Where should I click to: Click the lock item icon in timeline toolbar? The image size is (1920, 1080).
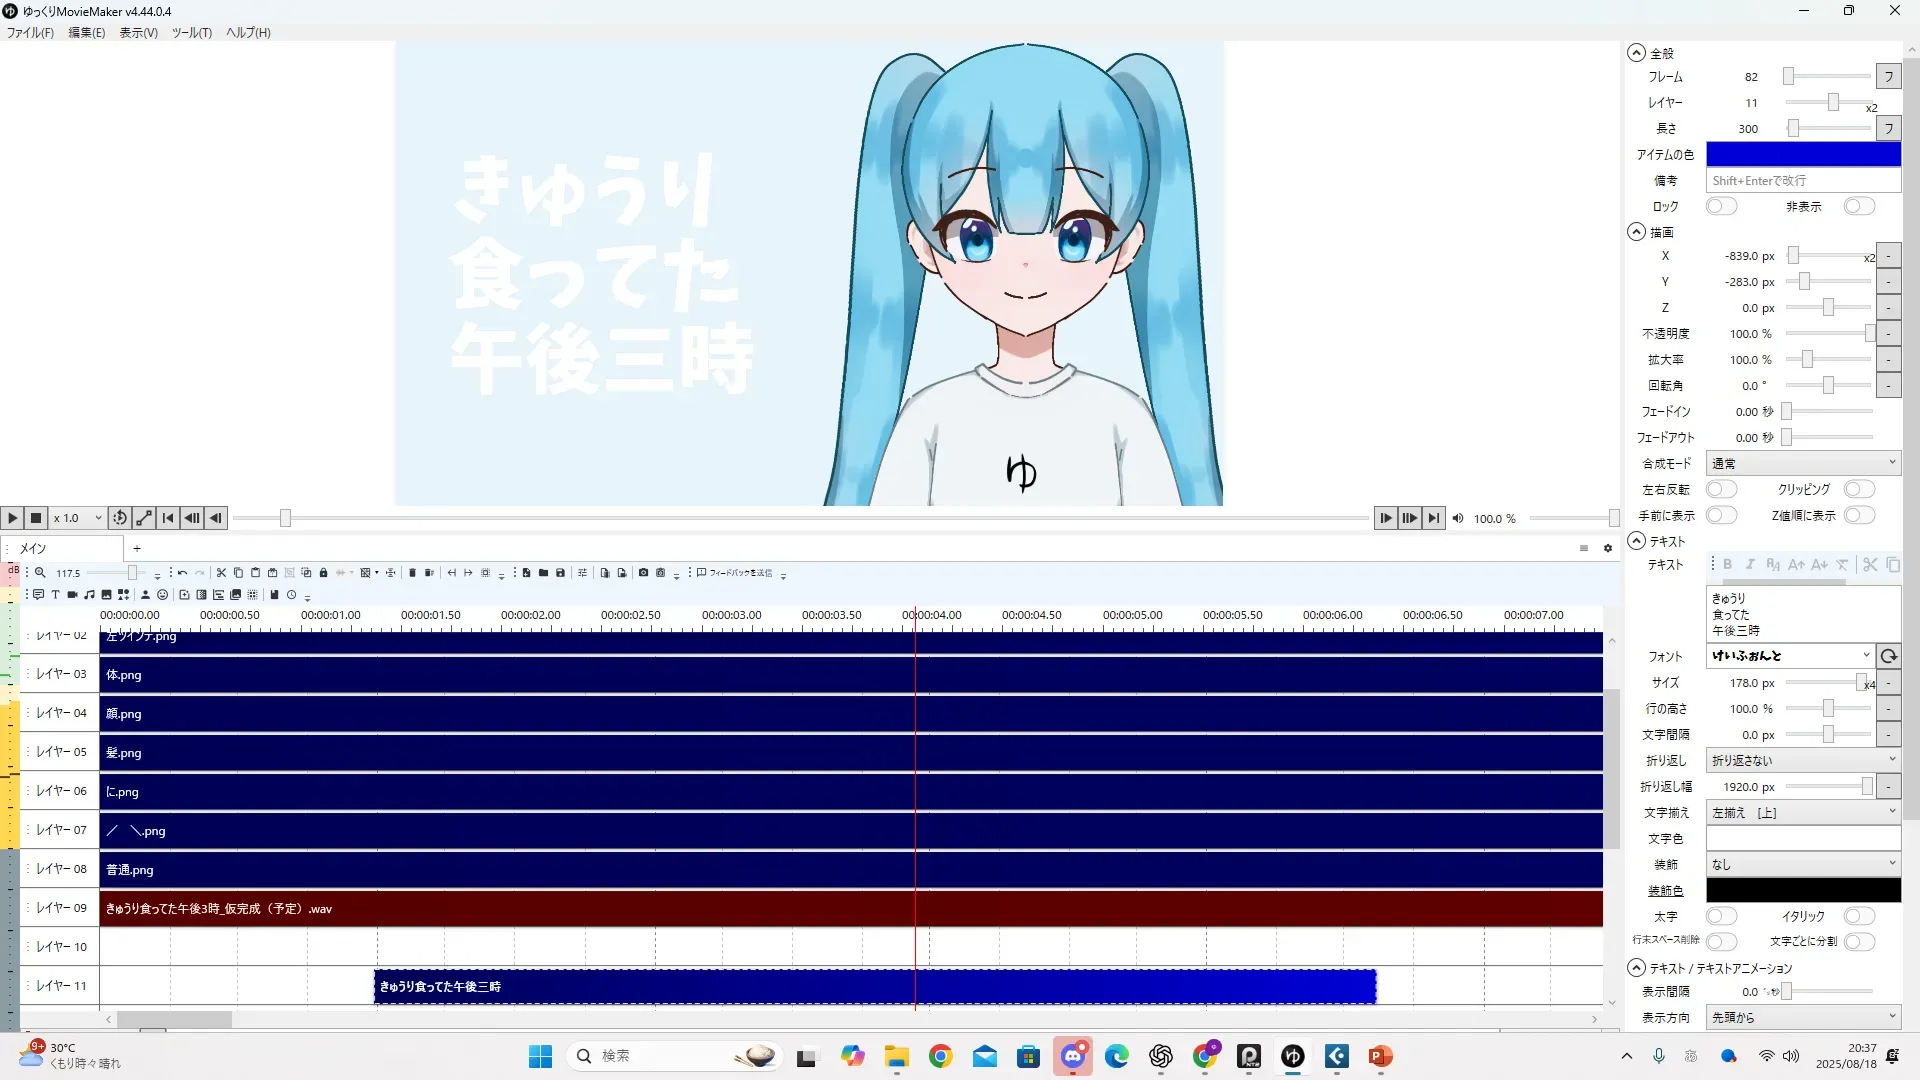coord(323,573)
